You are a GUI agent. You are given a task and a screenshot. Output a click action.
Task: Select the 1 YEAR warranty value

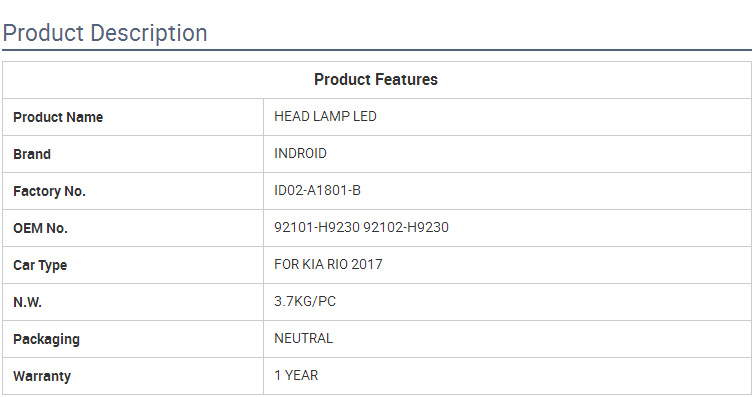point(296,375)
